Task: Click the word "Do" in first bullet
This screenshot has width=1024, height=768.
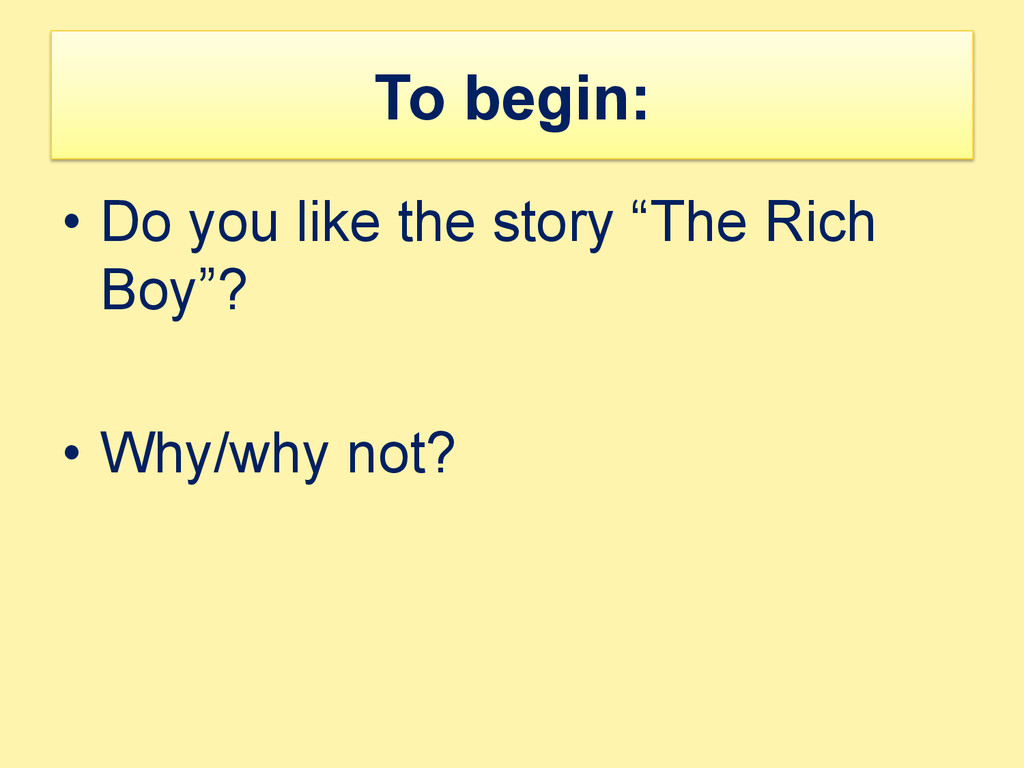Action: coord(136,222)
